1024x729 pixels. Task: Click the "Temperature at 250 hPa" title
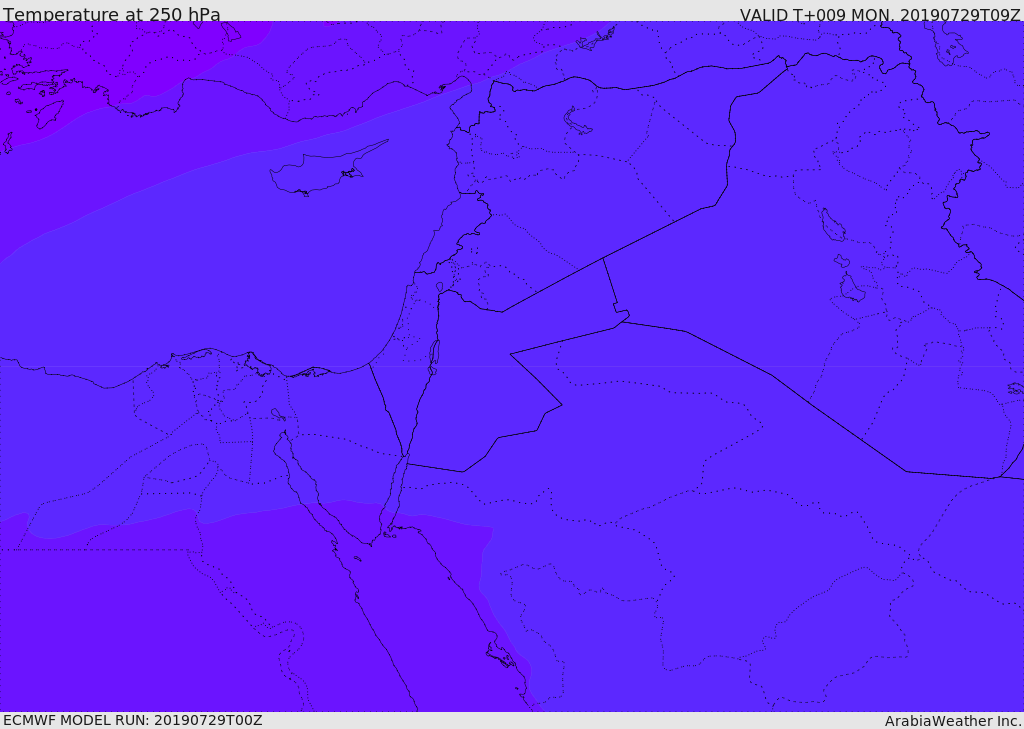click(112, 14)
